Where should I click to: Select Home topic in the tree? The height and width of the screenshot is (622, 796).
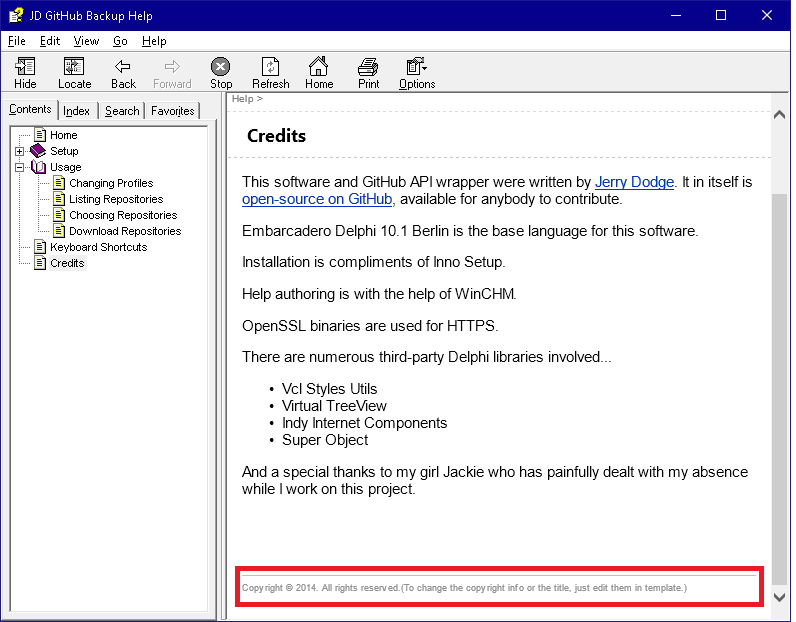click(63, 135)
